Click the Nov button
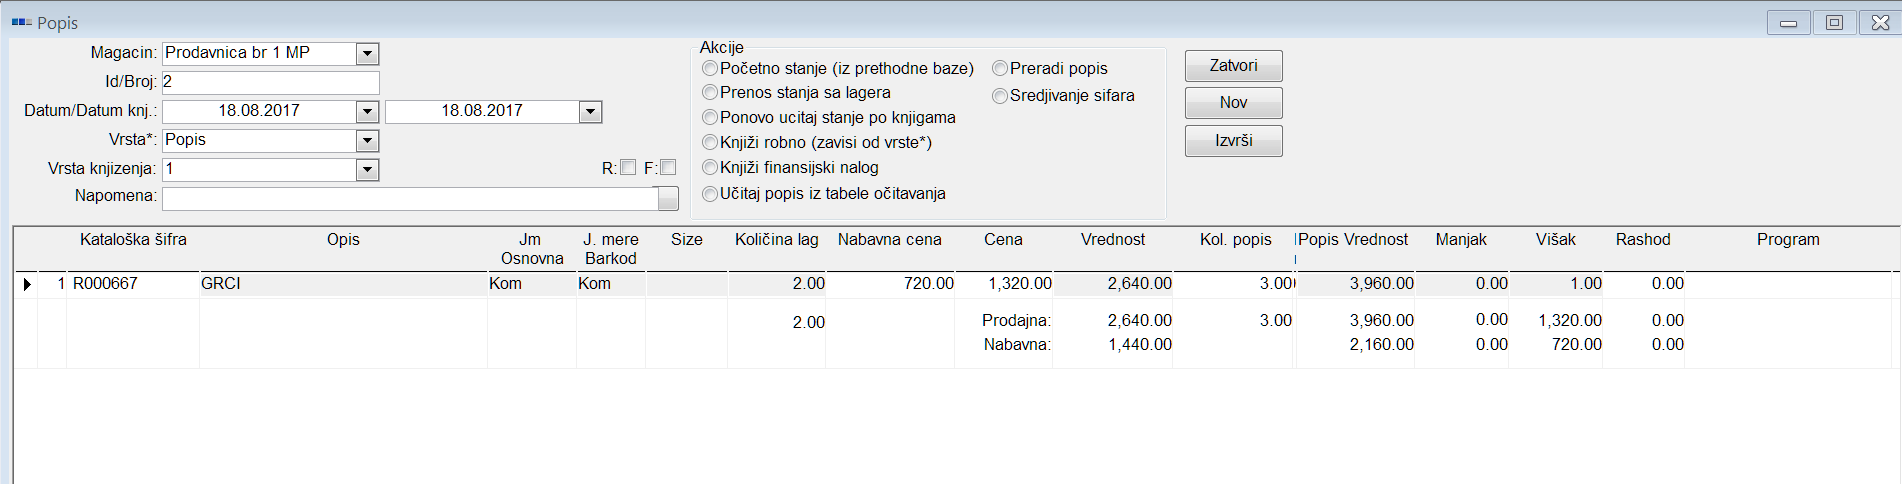Image resolution: width=1902 pixels, height=484 pixels. [1233, 103]
